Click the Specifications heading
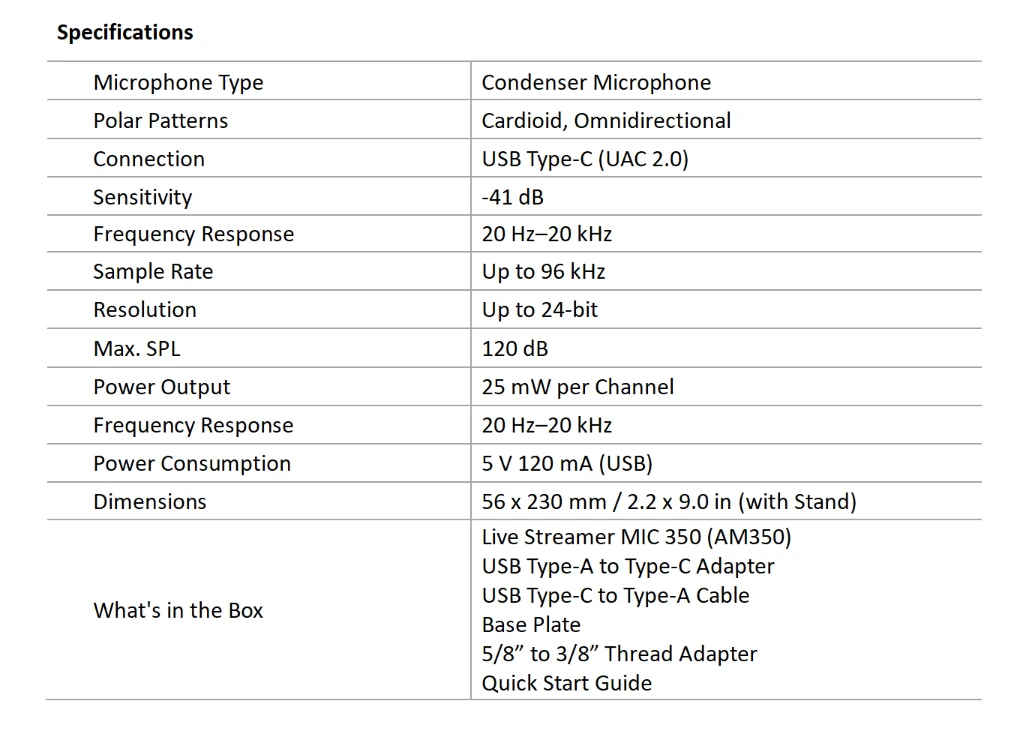Viewport: 1017px width, 751px height. (x=125, y=32)
